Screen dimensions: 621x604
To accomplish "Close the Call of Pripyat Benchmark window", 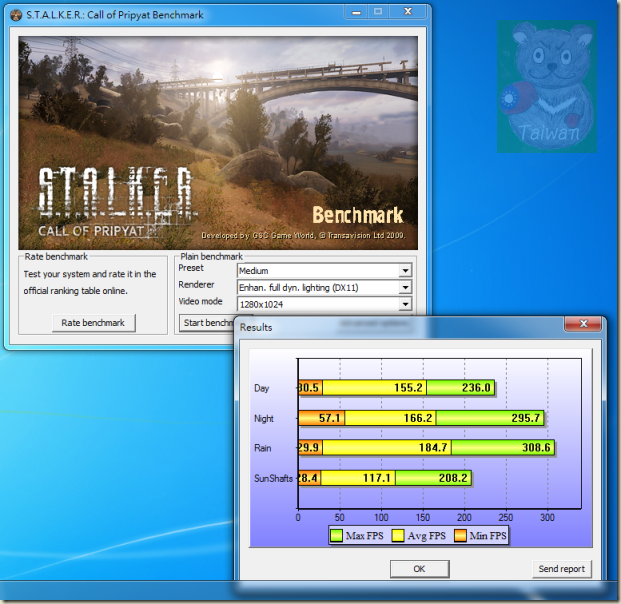I will click(408, 12).
